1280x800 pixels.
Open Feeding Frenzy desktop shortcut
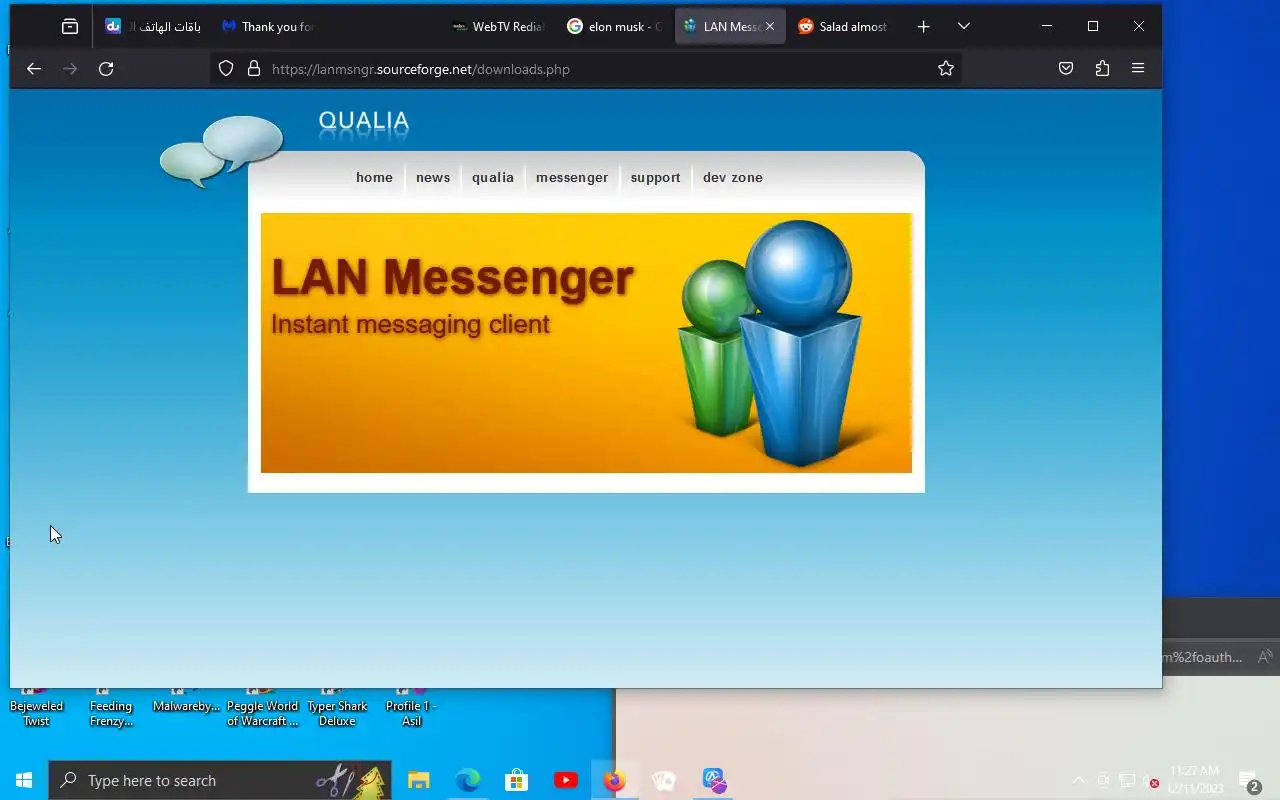click(111, 707)
